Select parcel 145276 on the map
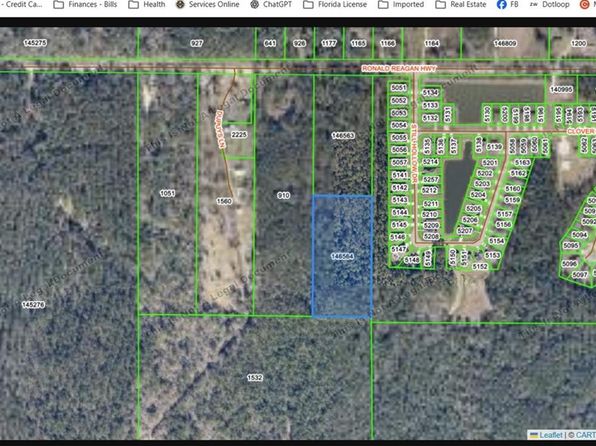Viewport: 596px width, 446px height. pyautogui.click(x=33, y=305)
